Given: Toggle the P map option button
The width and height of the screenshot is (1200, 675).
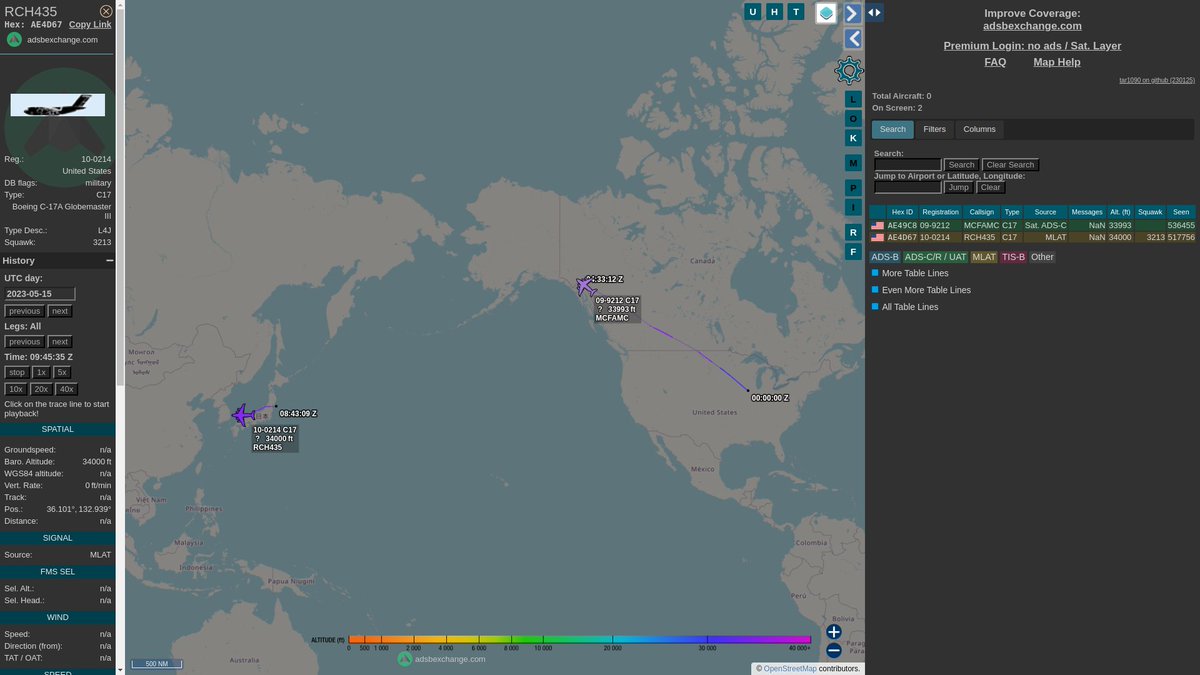Looking at the screenshot, I should (x=853, y=188).
